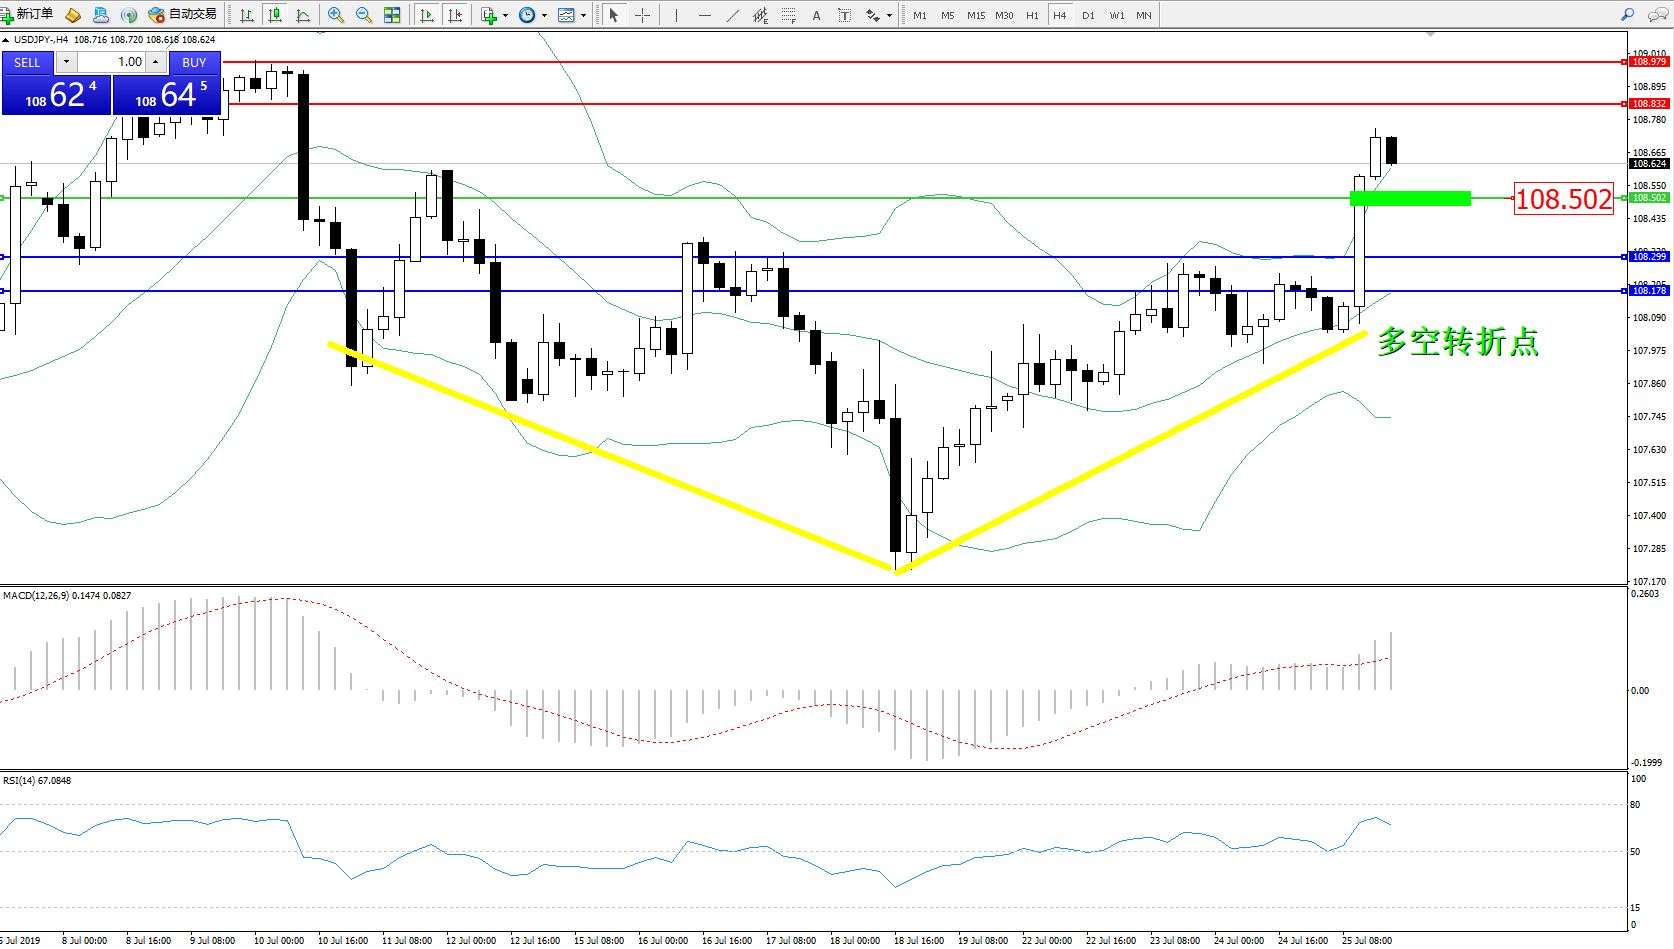The width and height of the screenshot is (1674, 949).
Task: Toggle the chart auto scroll button
Action: [427, 15]
